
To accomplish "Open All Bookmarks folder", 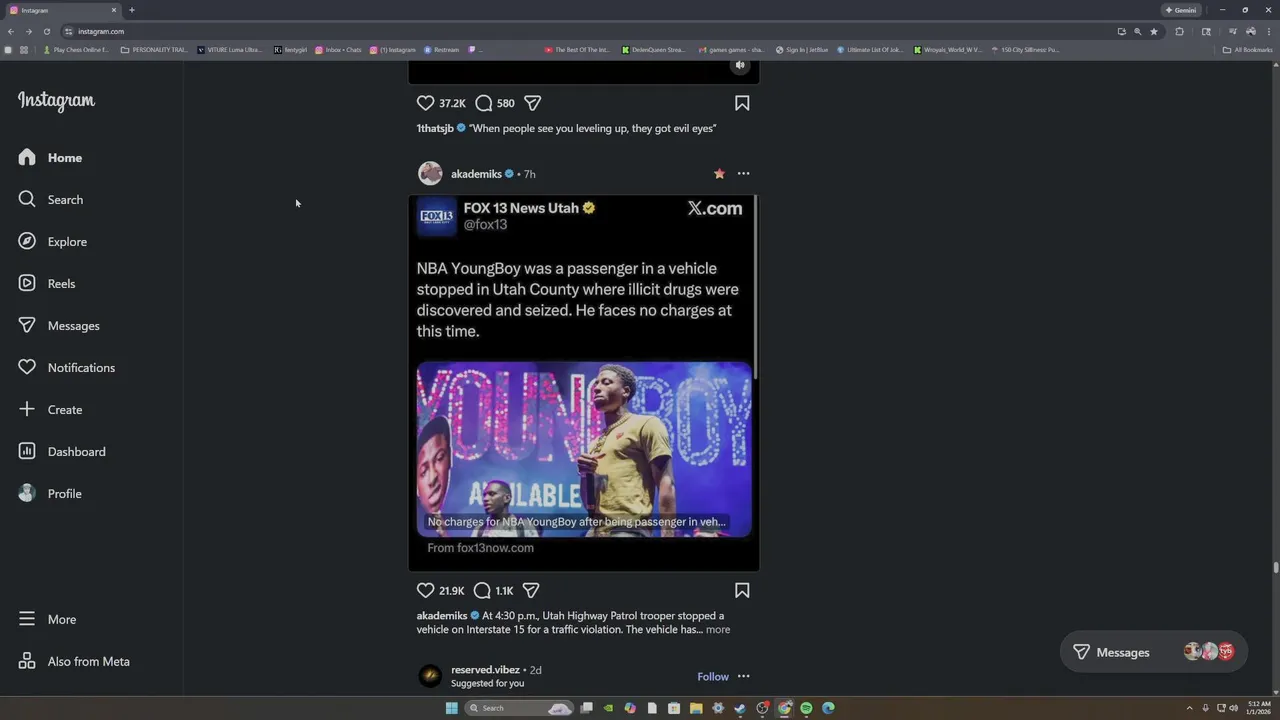I will 1247,49.
